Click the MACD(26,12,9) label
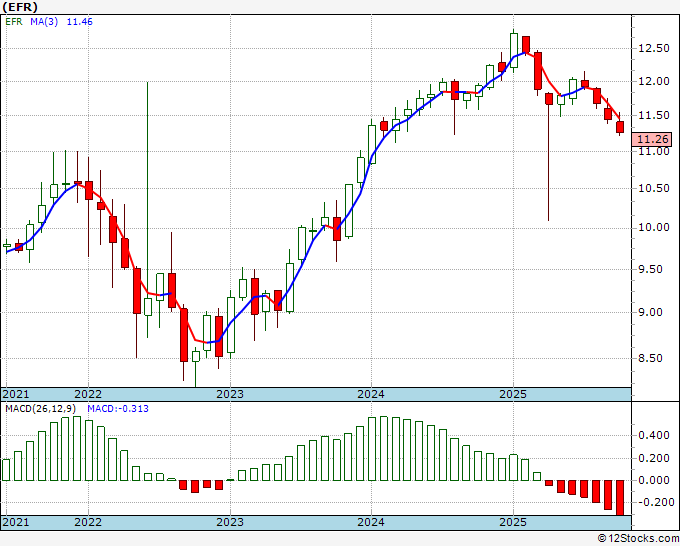680x546 pixels. click(x=41, y=409)
